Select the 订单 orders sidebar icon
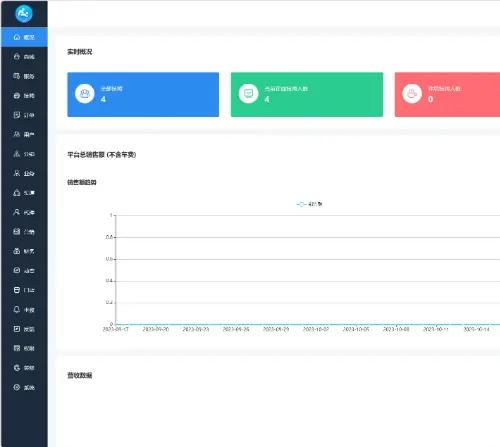Image resolution: width=500 pixels, height=447 pixels. click(17, 115)
